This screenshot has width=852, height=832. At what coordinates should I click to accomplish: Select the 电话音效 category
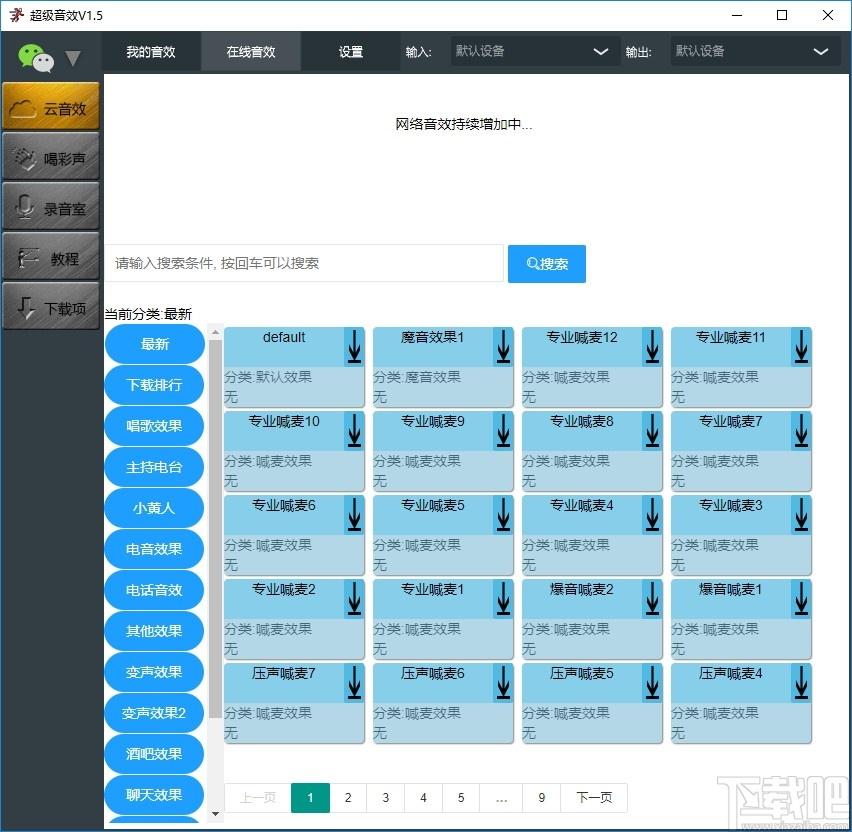[154, 590]
